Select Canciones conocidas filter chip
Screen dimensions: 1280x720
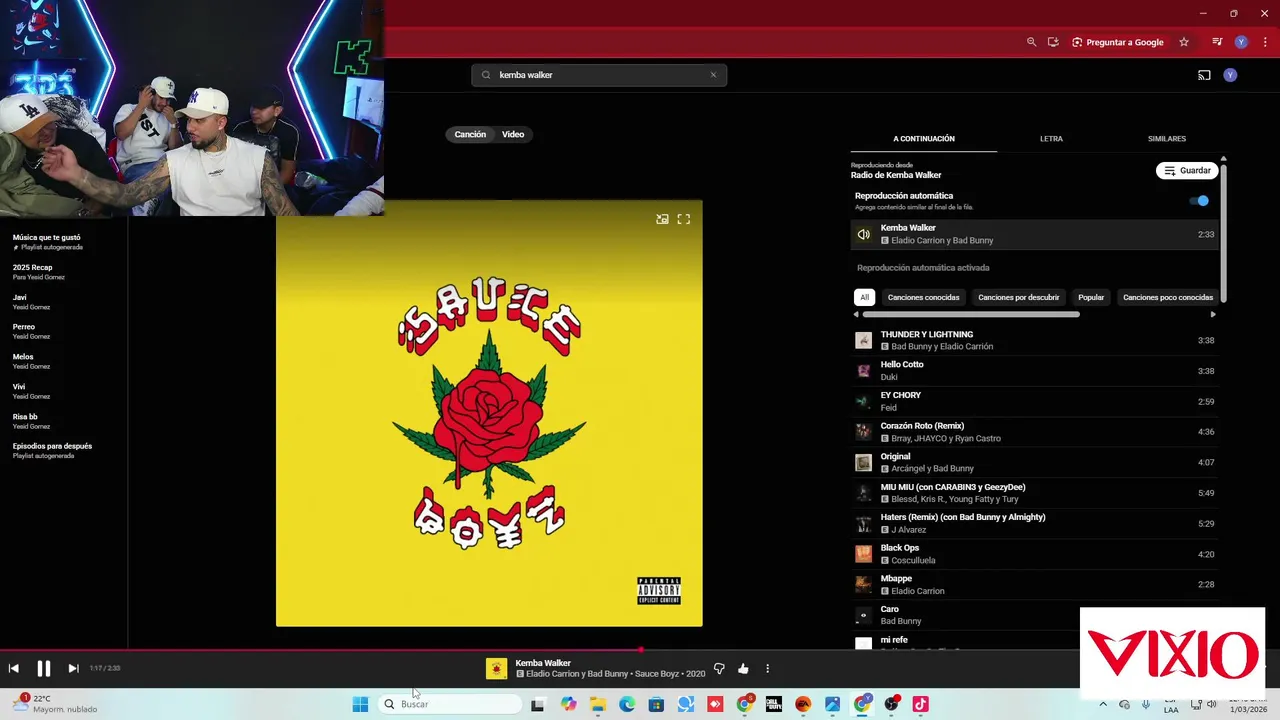click(923, 297)
